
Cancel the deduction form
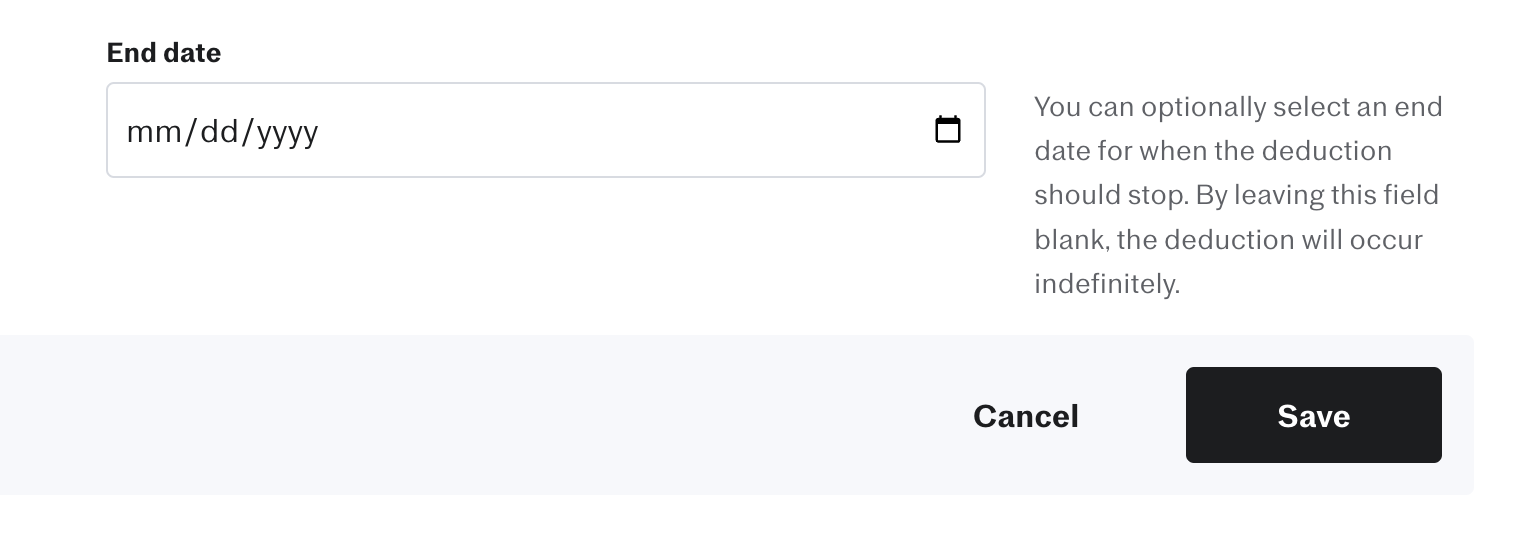coord(1025,415)
